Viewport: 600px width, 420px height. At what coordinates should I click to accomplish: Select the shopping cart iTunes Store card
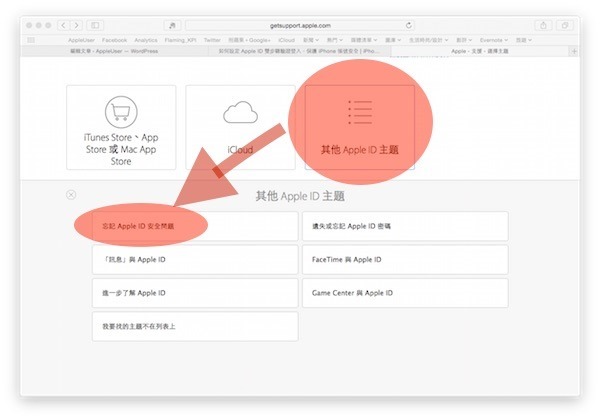[121, 127]
